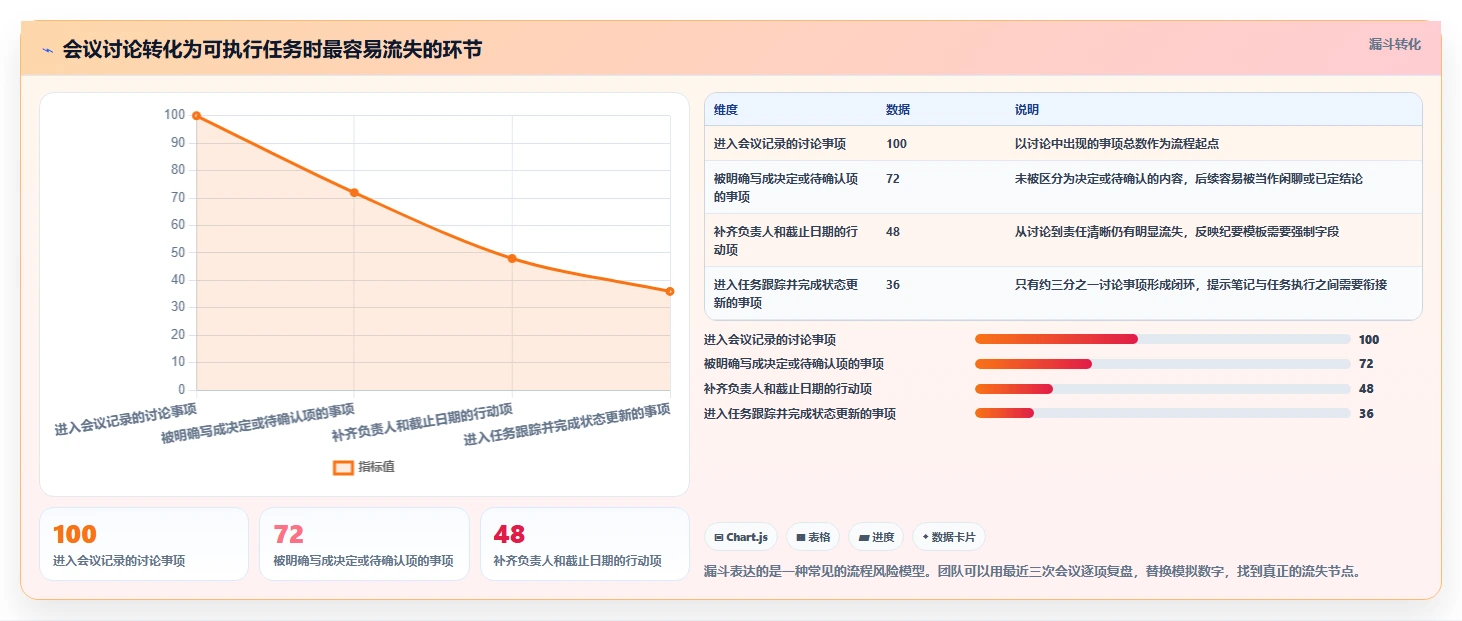The image size is (1462, 621).
Task: Click the y-axis tick label 0
Action: pos(182,389)
